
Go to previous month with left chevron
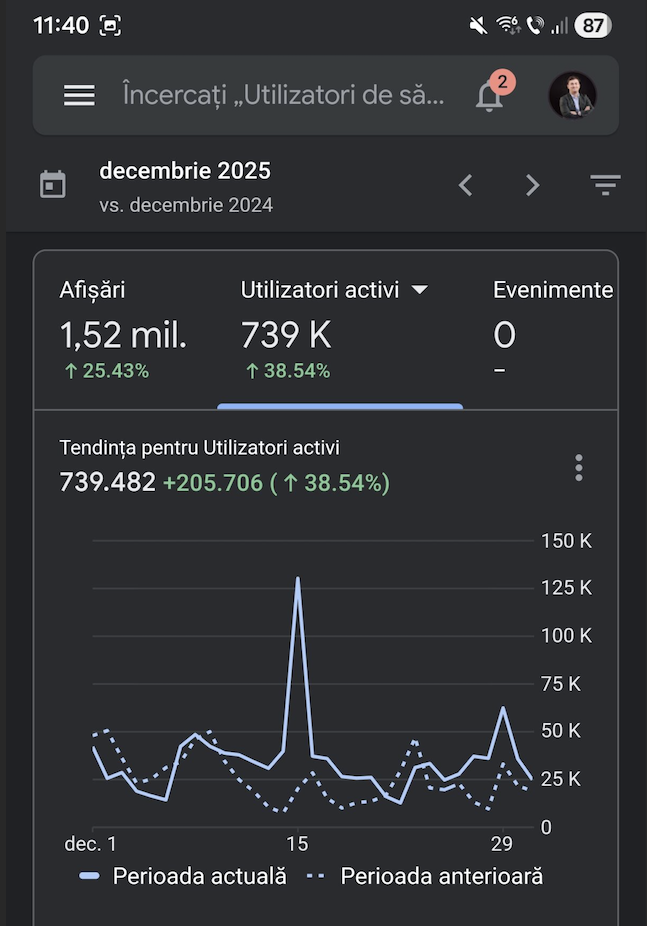(465, 185)
